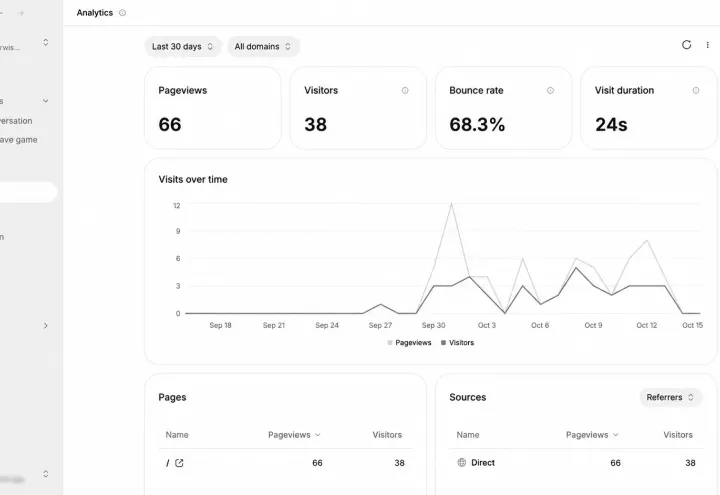This screenshot has width=720, height=495.
Task: Open the account switcher at sidebar bottom
Action: click(45, 474)
